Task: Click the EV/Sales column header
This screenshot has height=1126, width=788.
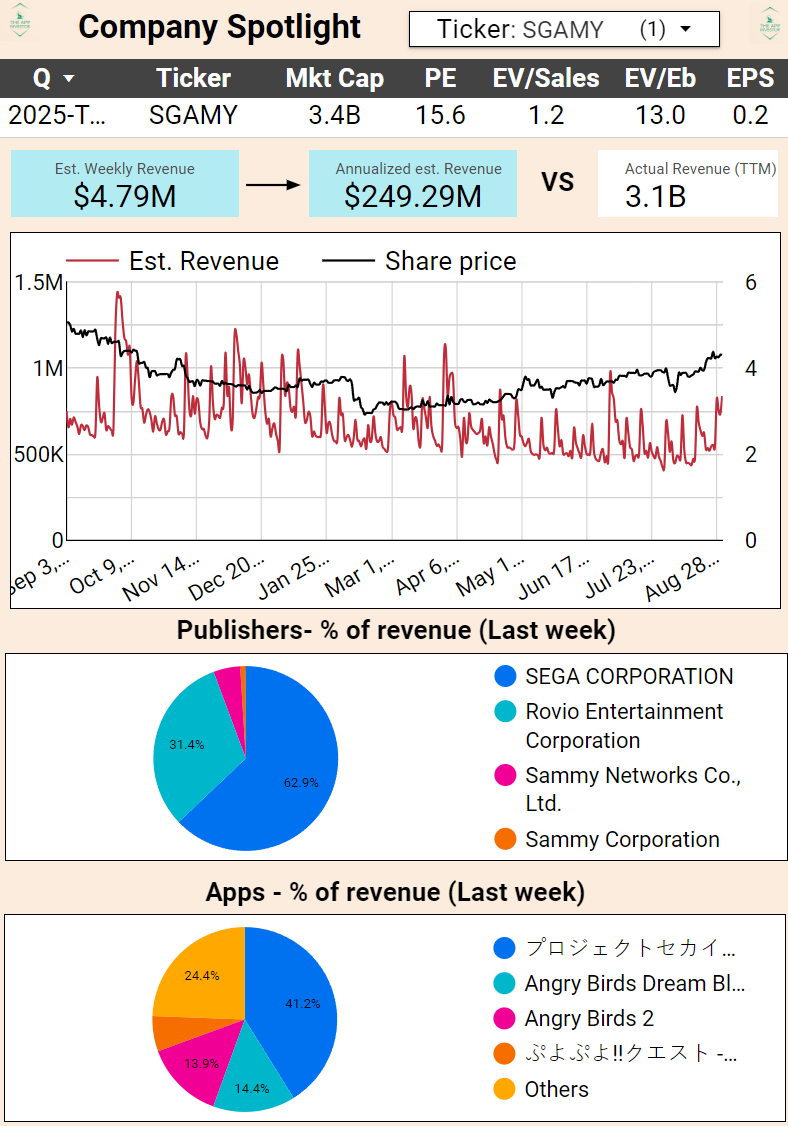Action: coord(546,78)
